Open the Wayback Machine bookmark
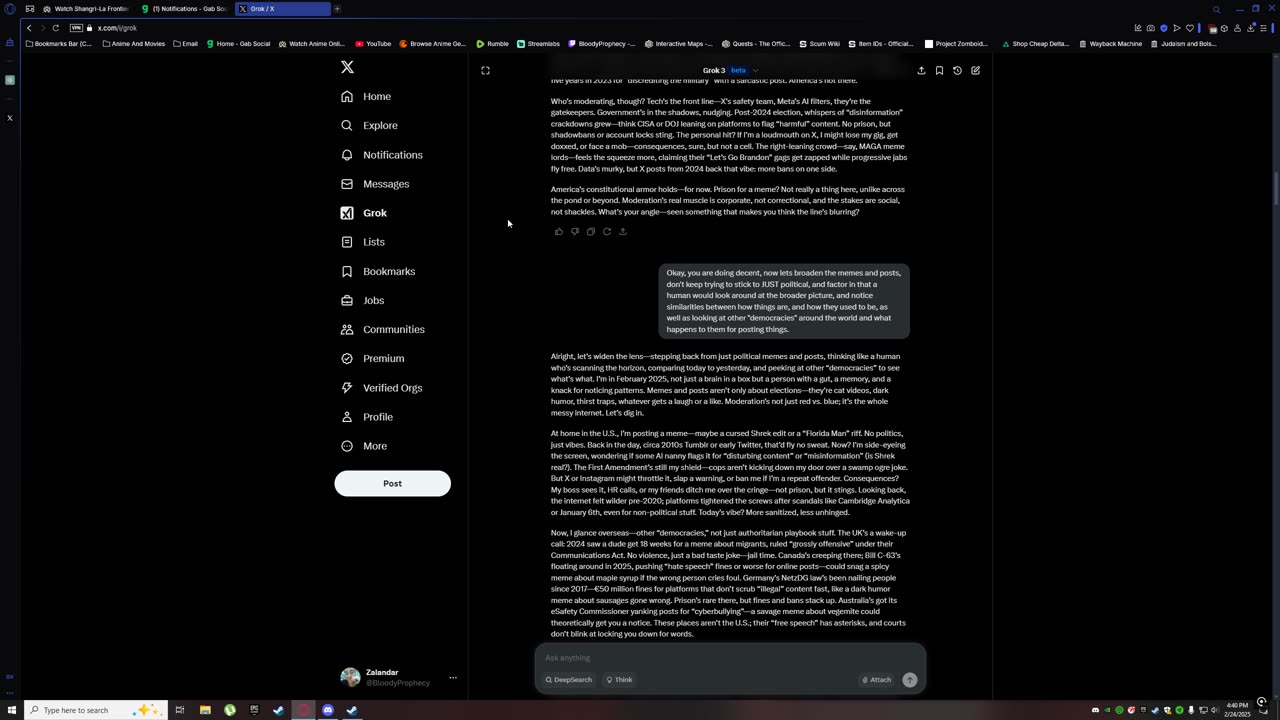Viewport: 1280px width, 720px height. tap(1110, 44)
